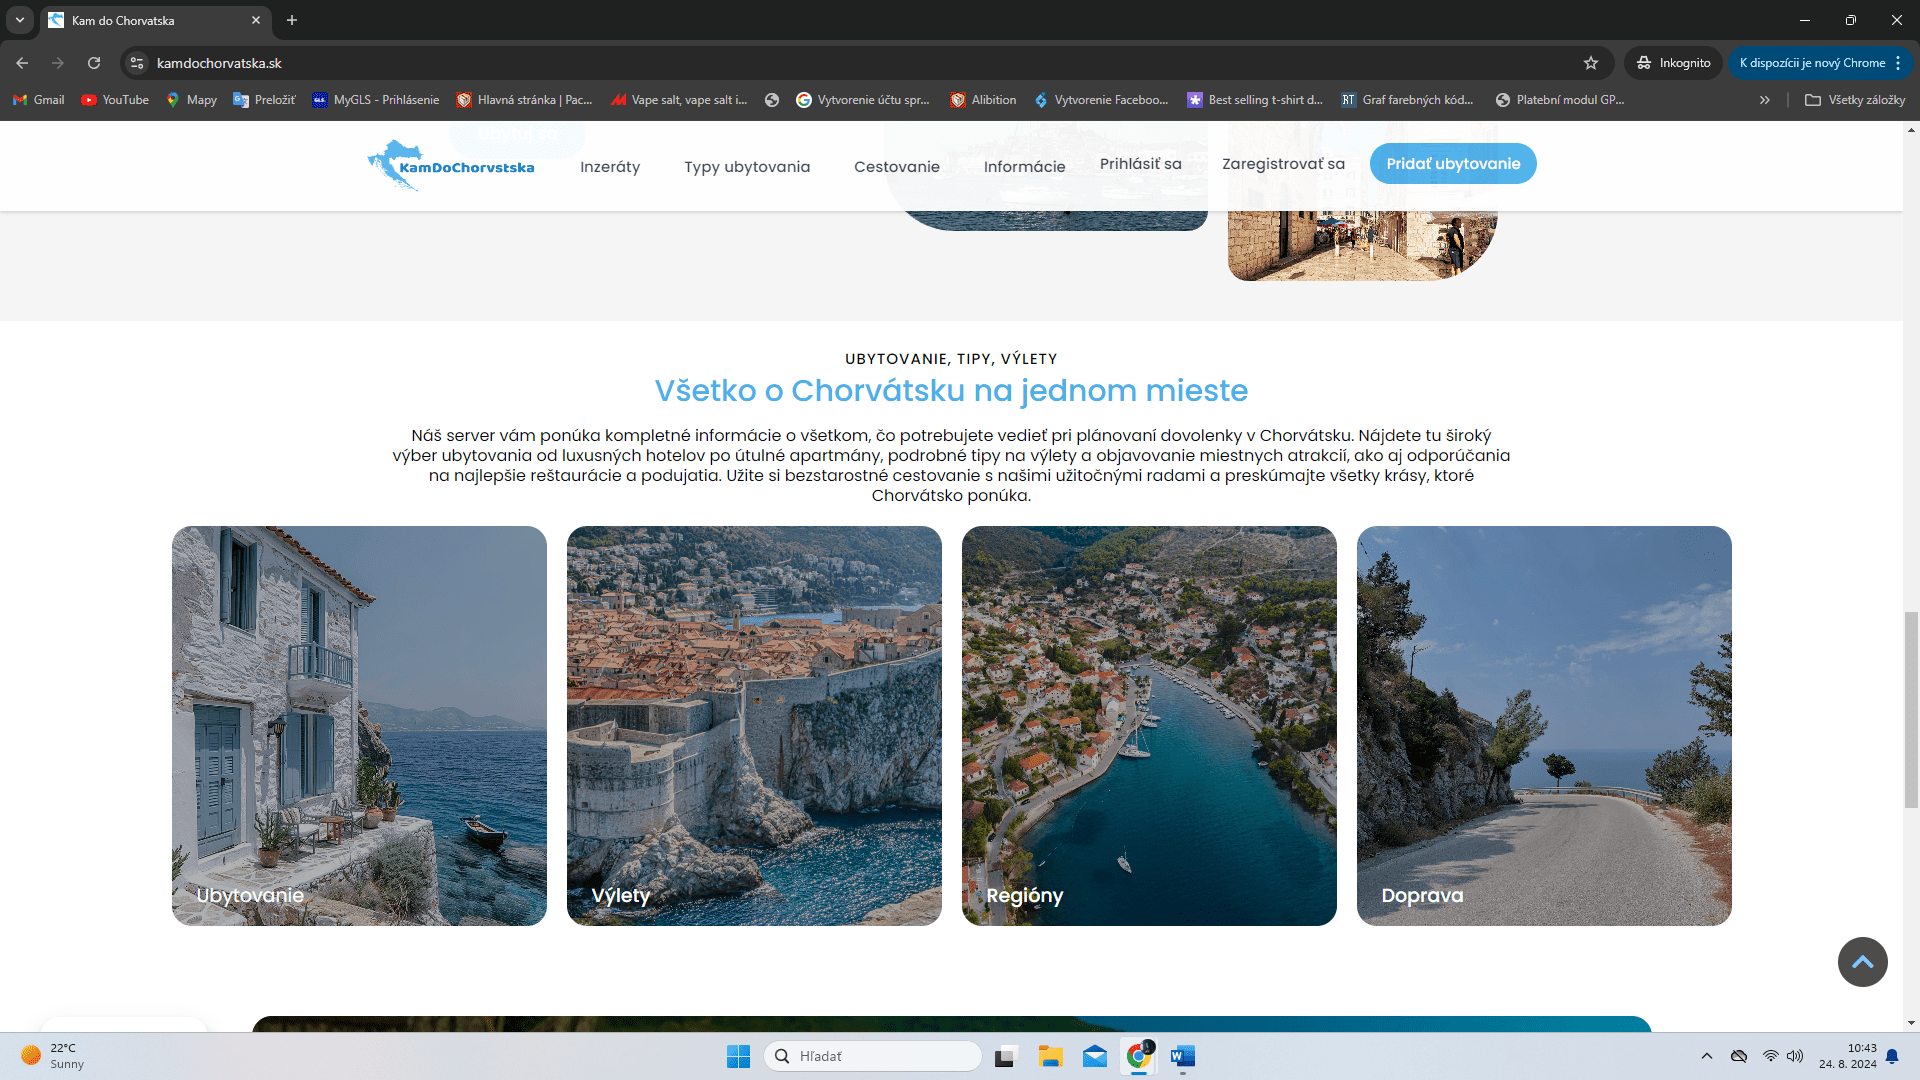The image size is (1920, 1080).
Task: Show hidden system tray icons
Action: click(x=1707, y=1056)
